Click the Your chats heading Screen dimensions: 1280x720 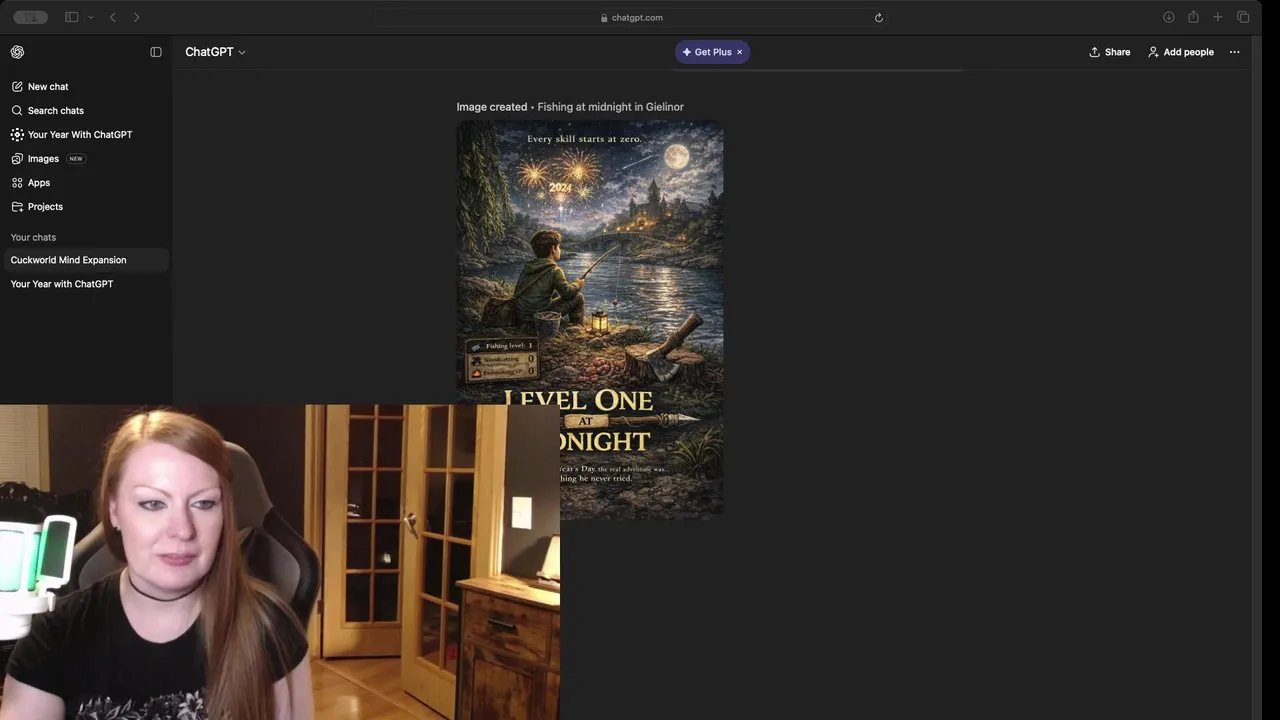click(x=33, y=237)
